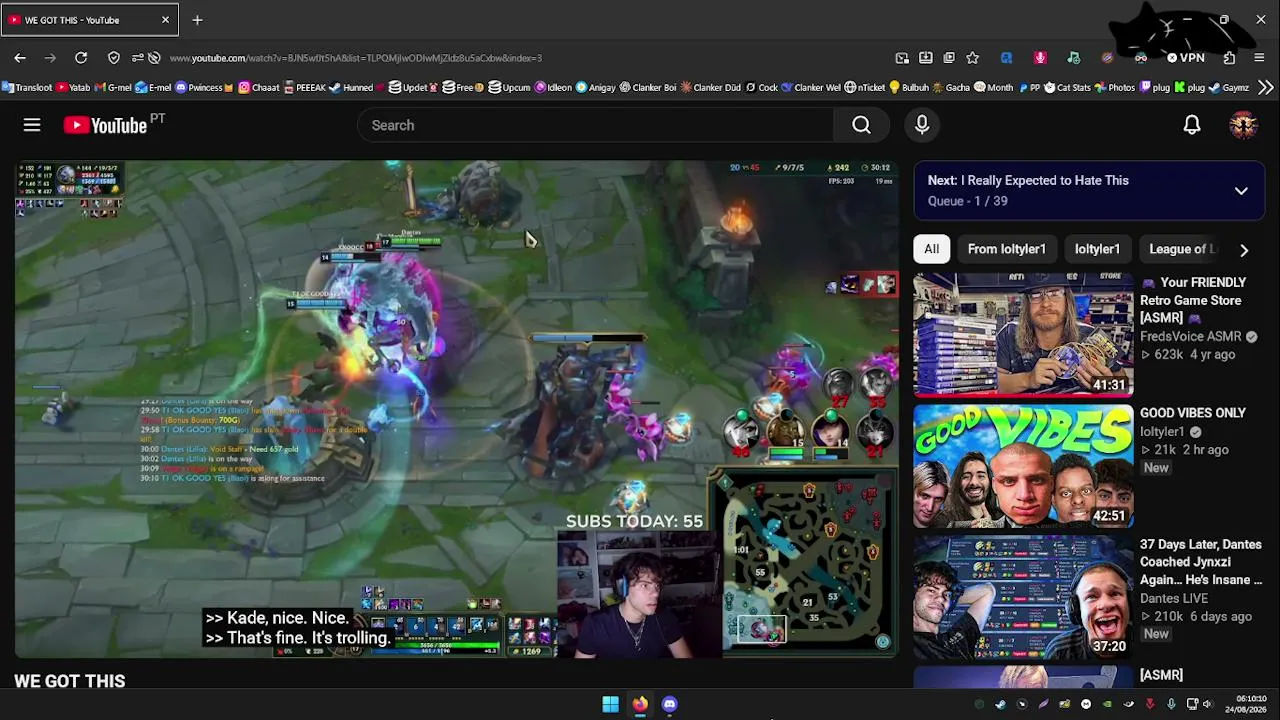Image resolution: width=1280 pixels, height=720 pixels.
Task: Select the loltyler1 filter chip
Action: 1097,249
